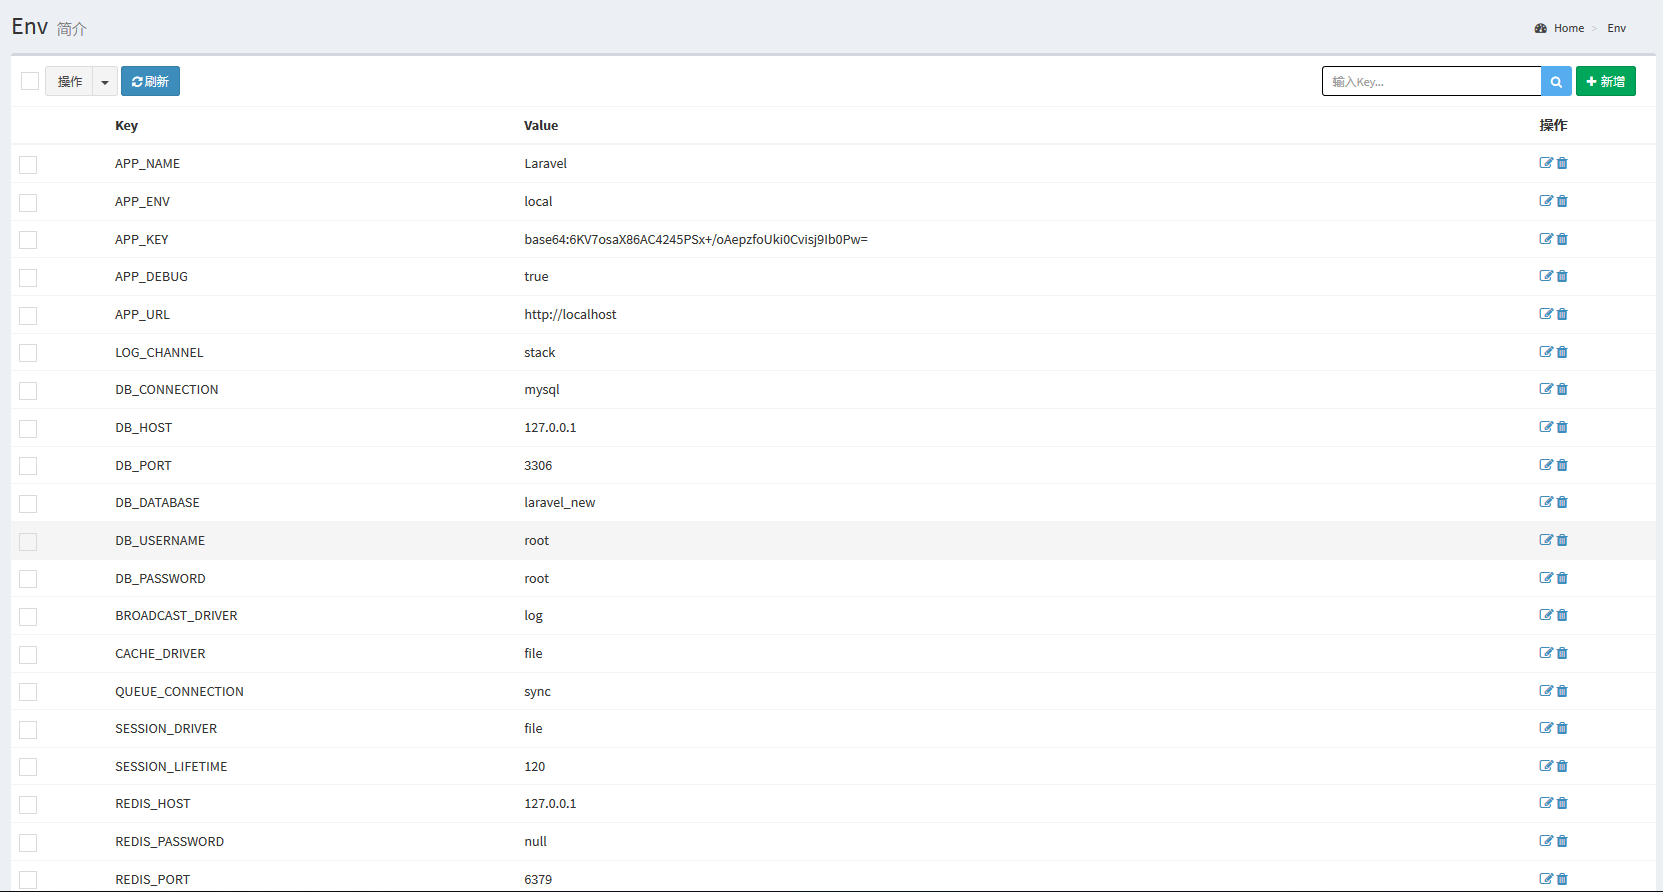Open the 操作 dropdown caret

[x=105, y=81]
